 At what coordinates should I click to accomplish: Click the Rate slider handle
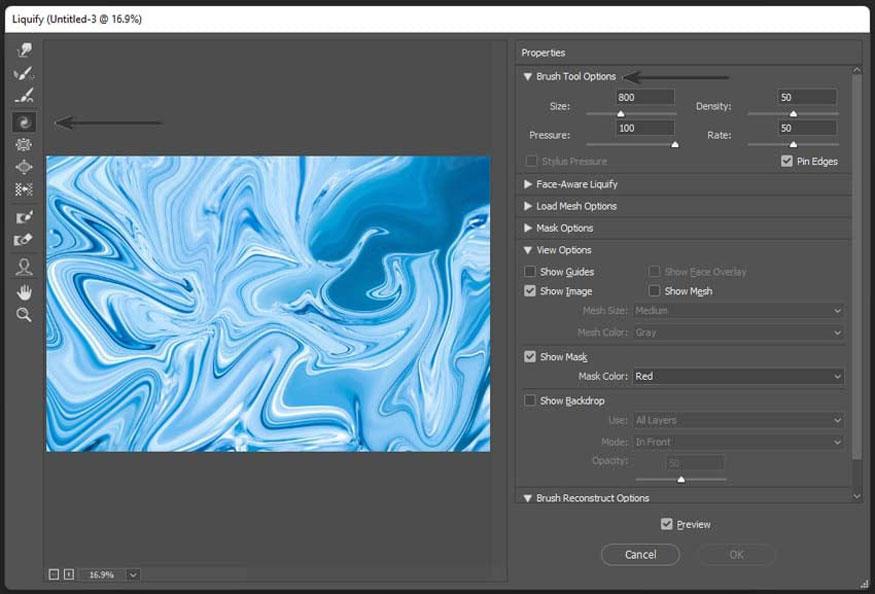[793, 145]
